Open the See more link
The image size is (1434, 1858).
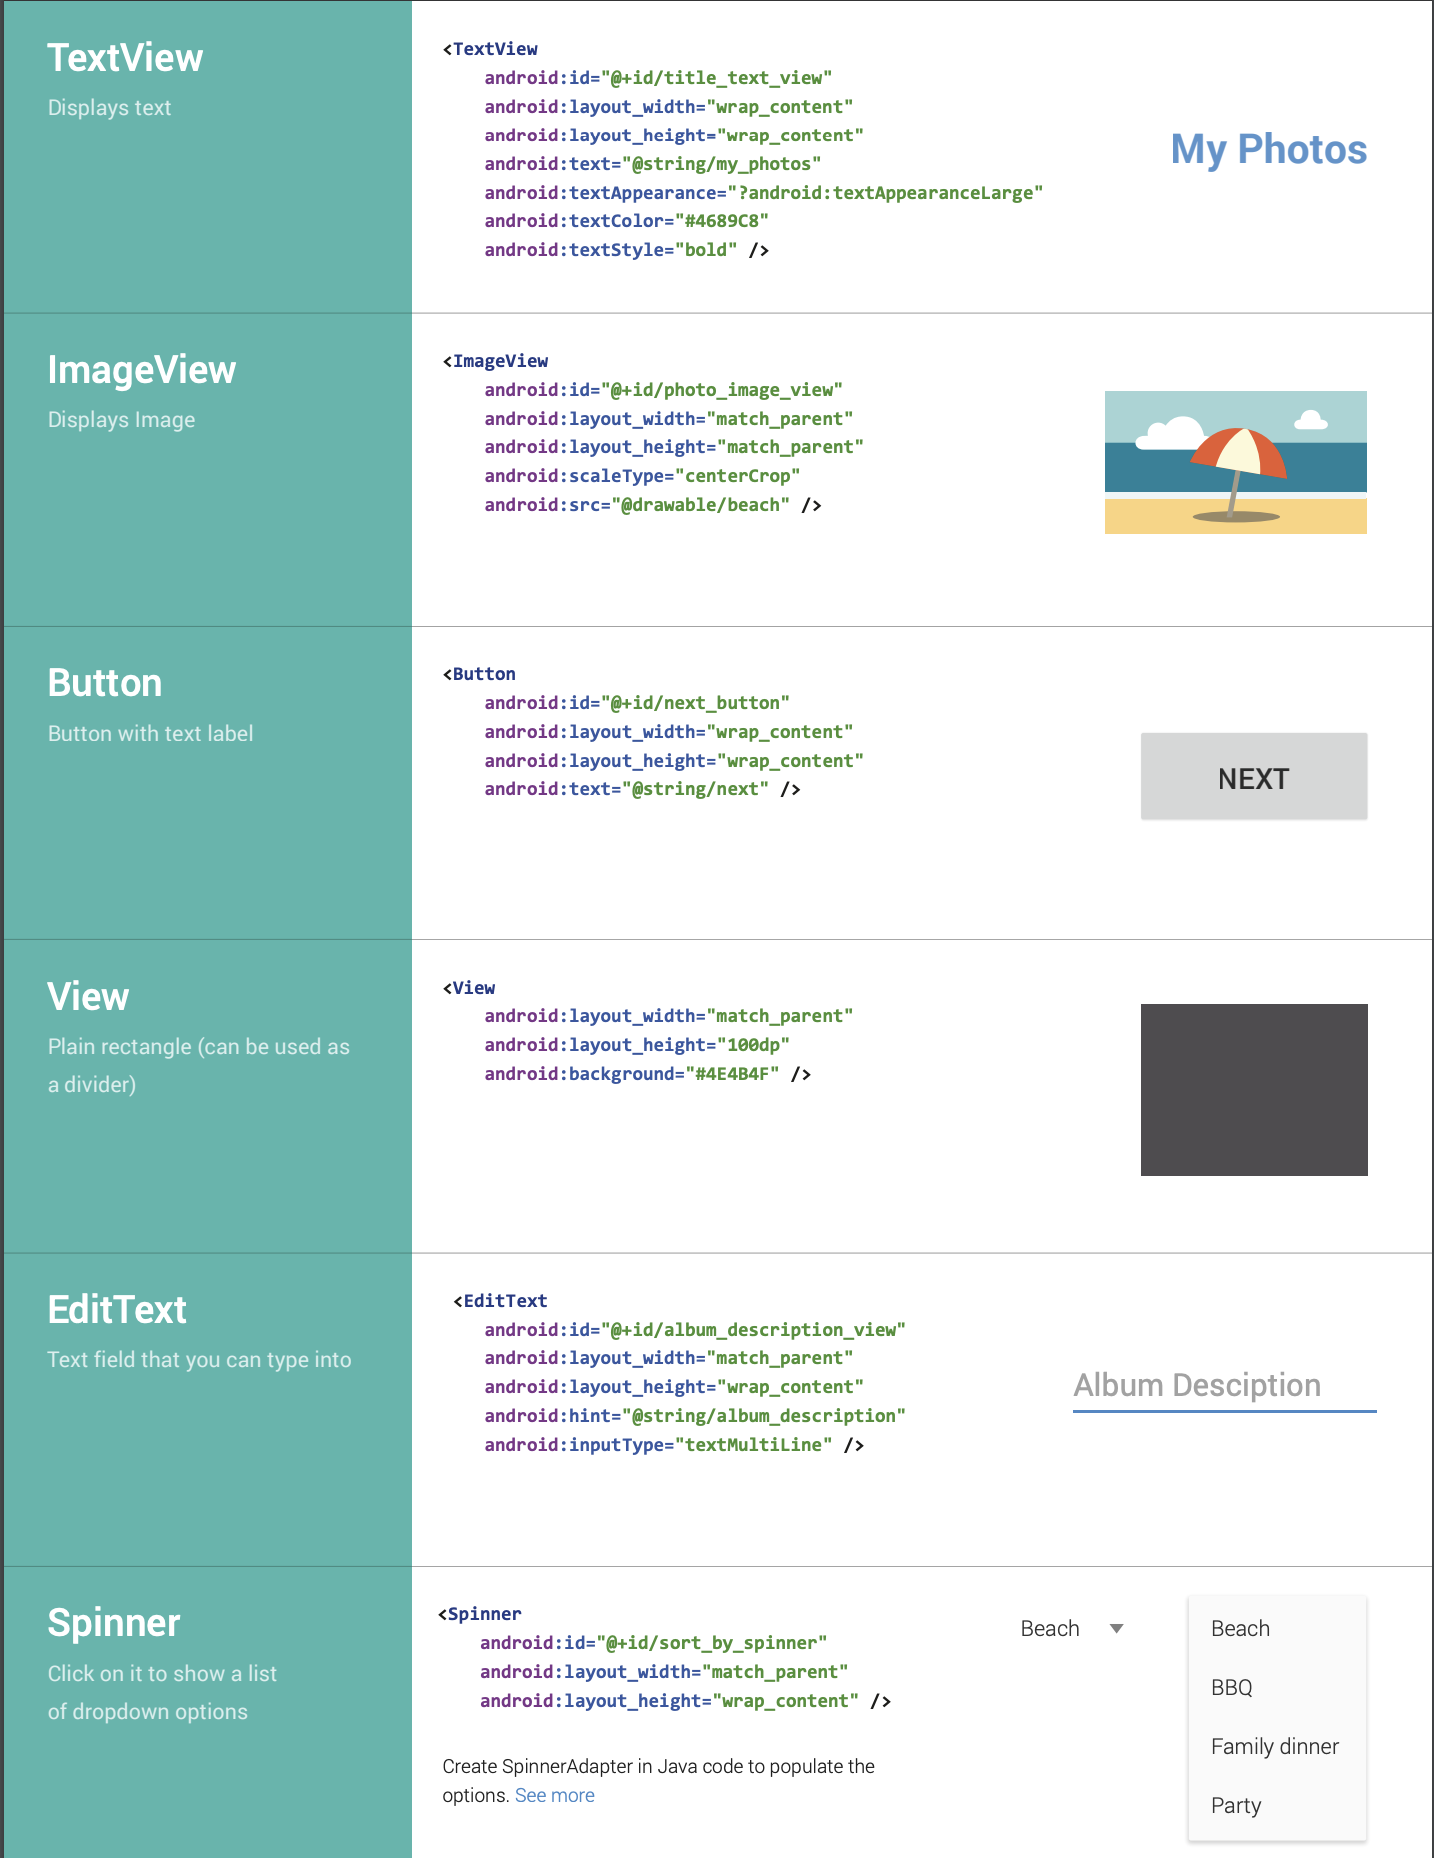coord(554,1795)
